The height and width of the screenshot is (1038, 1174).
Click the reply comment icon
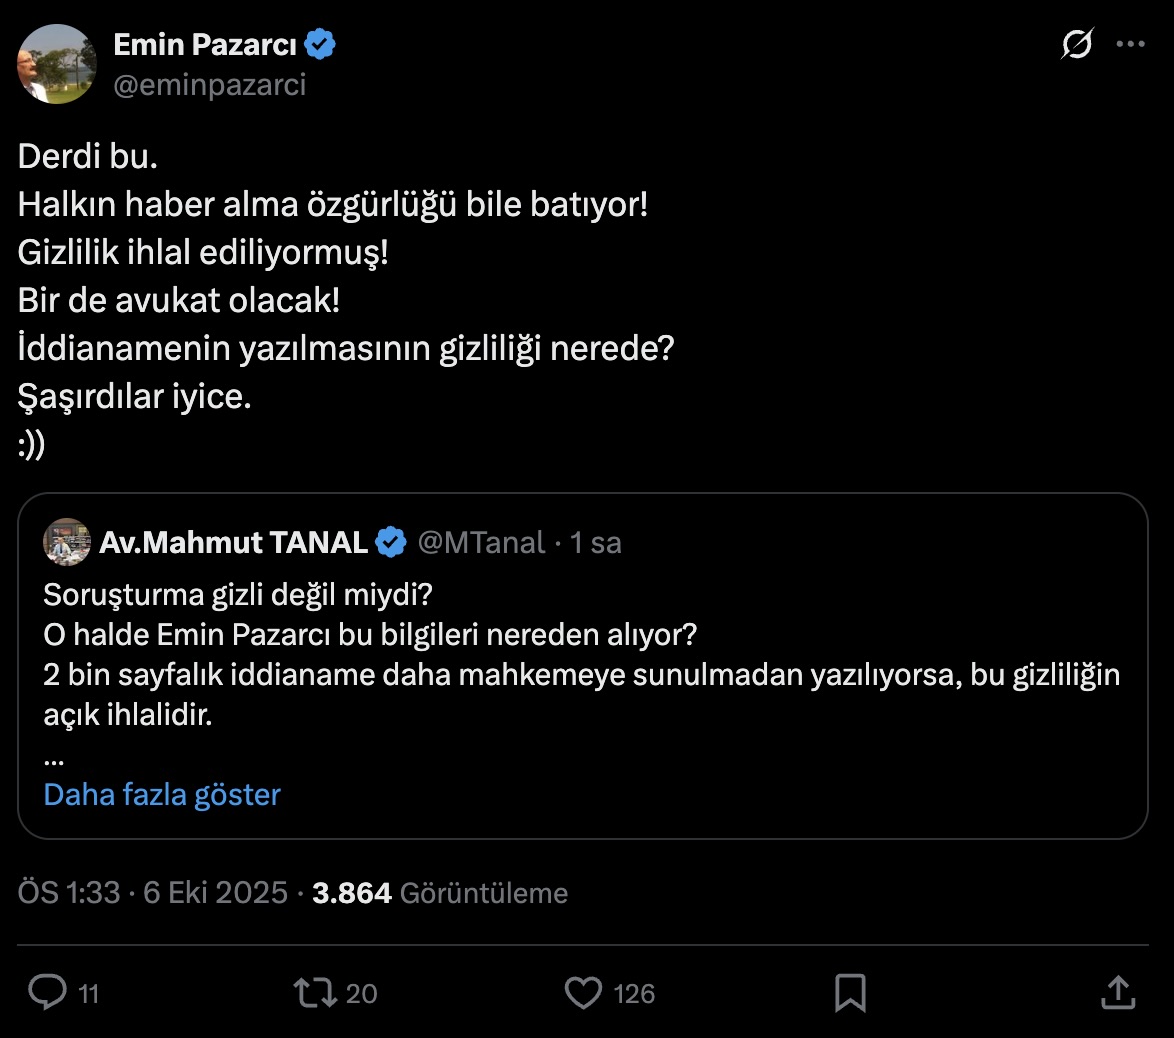47,992
